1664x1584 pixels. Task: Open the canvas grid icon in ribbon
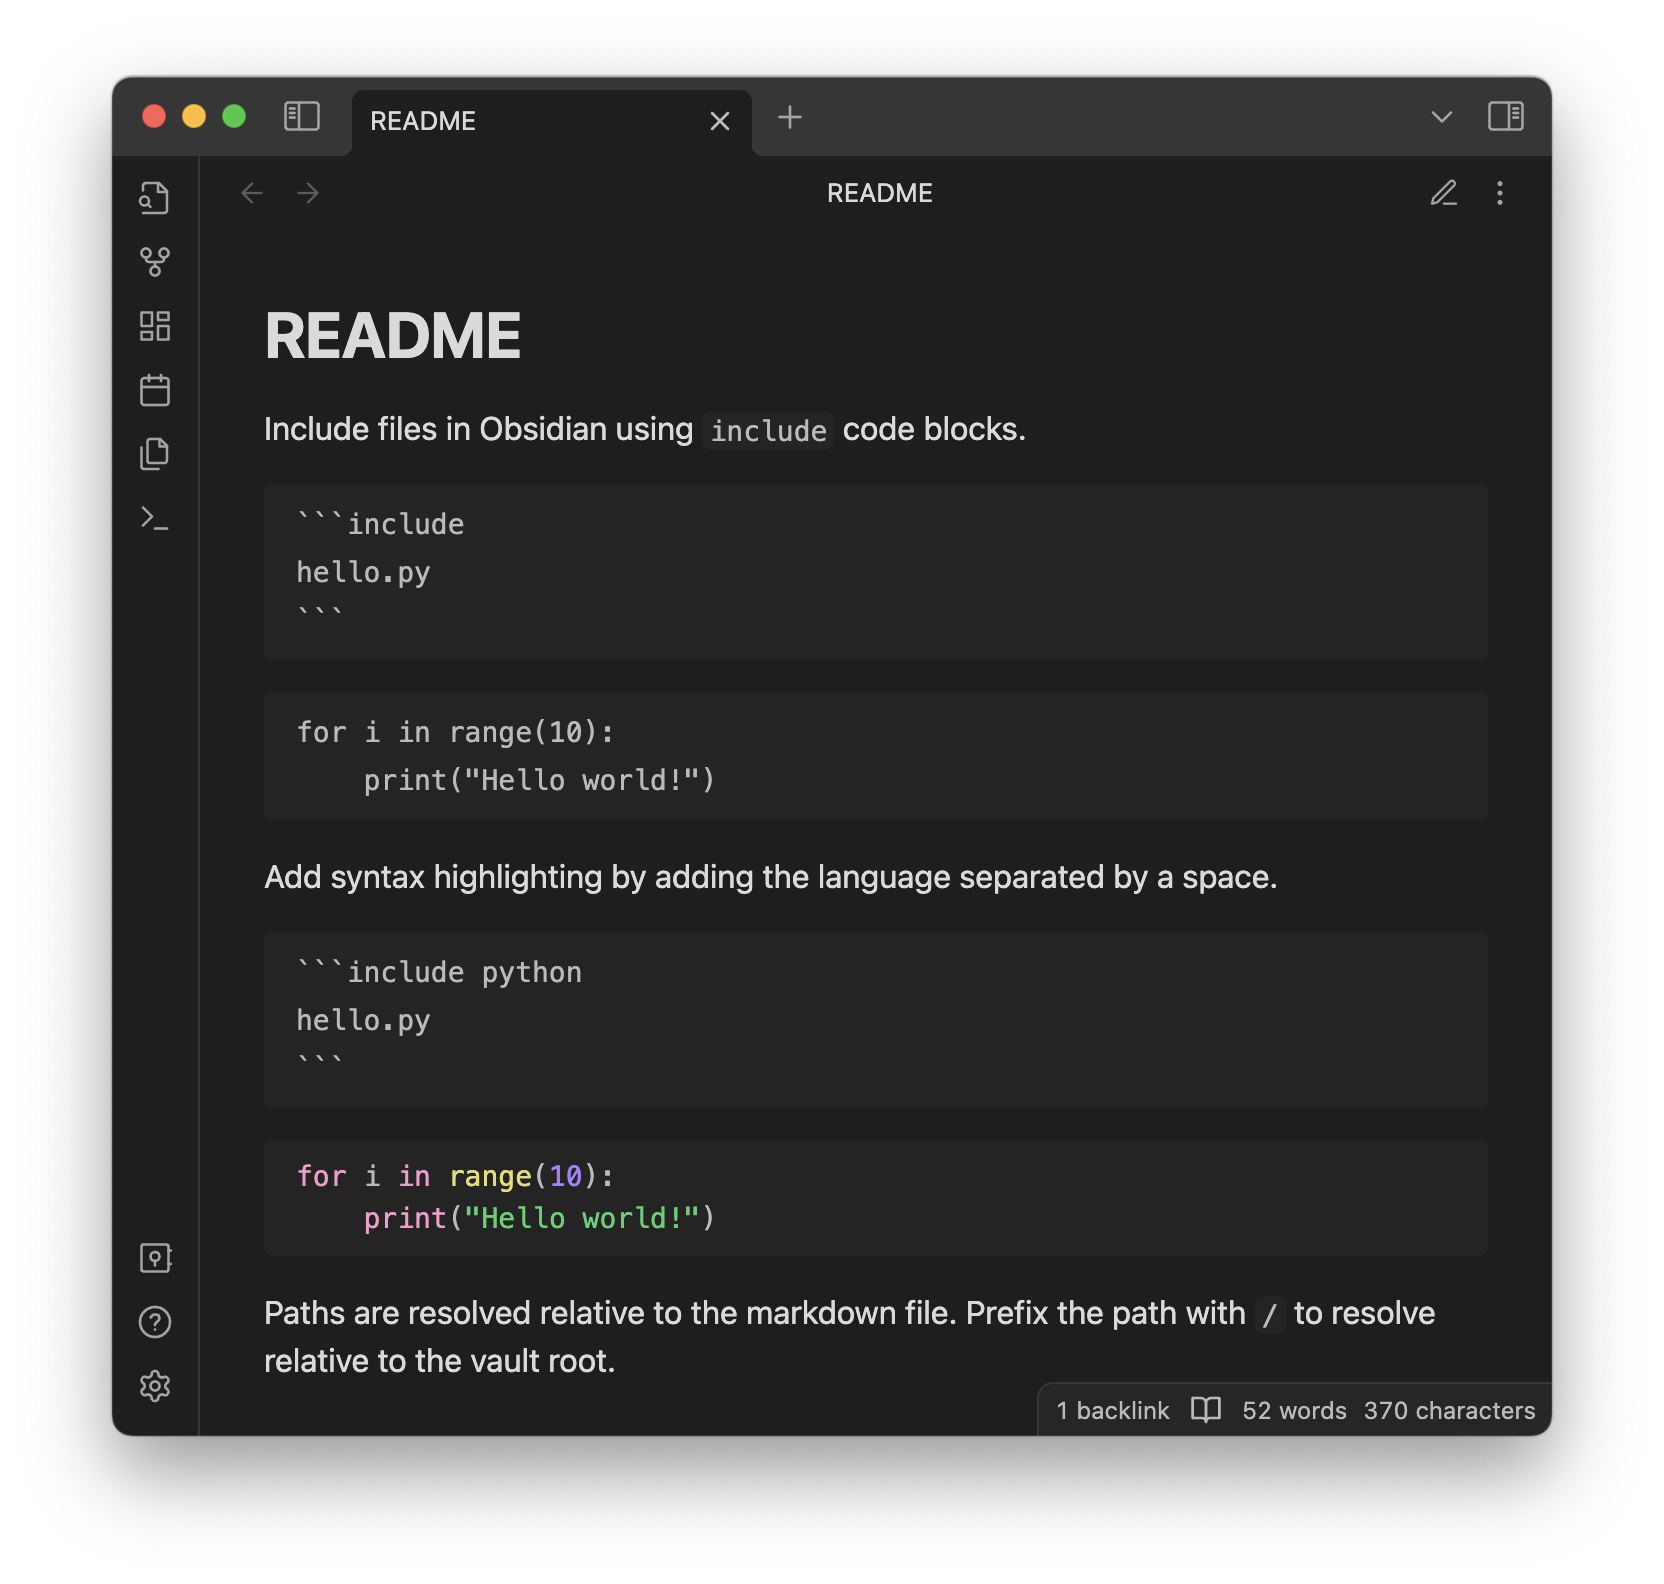pos(155,326)
